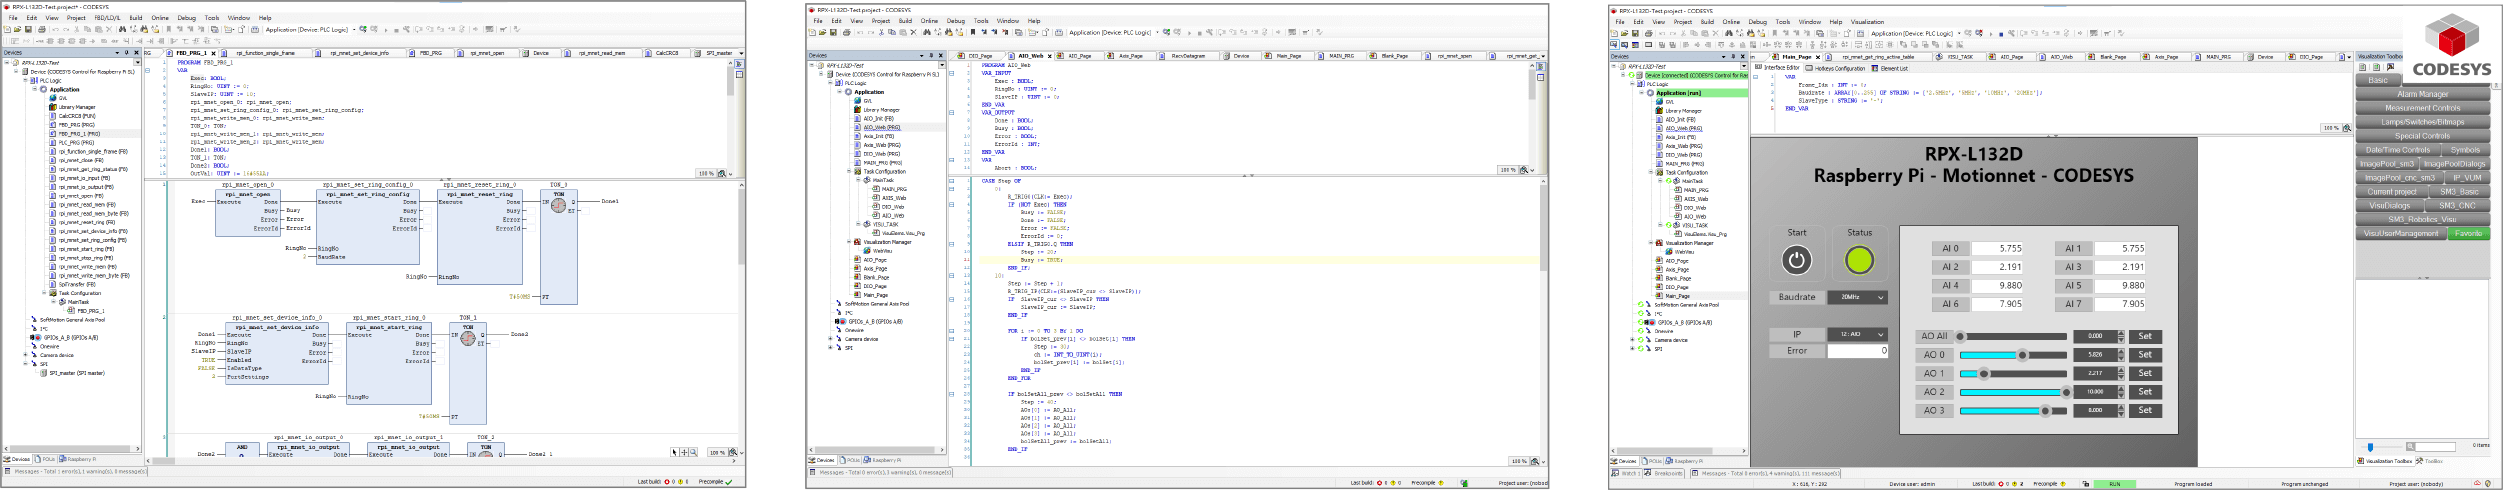Open the Hotkeys Configuration tab in the right window
The height and width of the screenshot is (490, 2503).
pos(1837,68)
